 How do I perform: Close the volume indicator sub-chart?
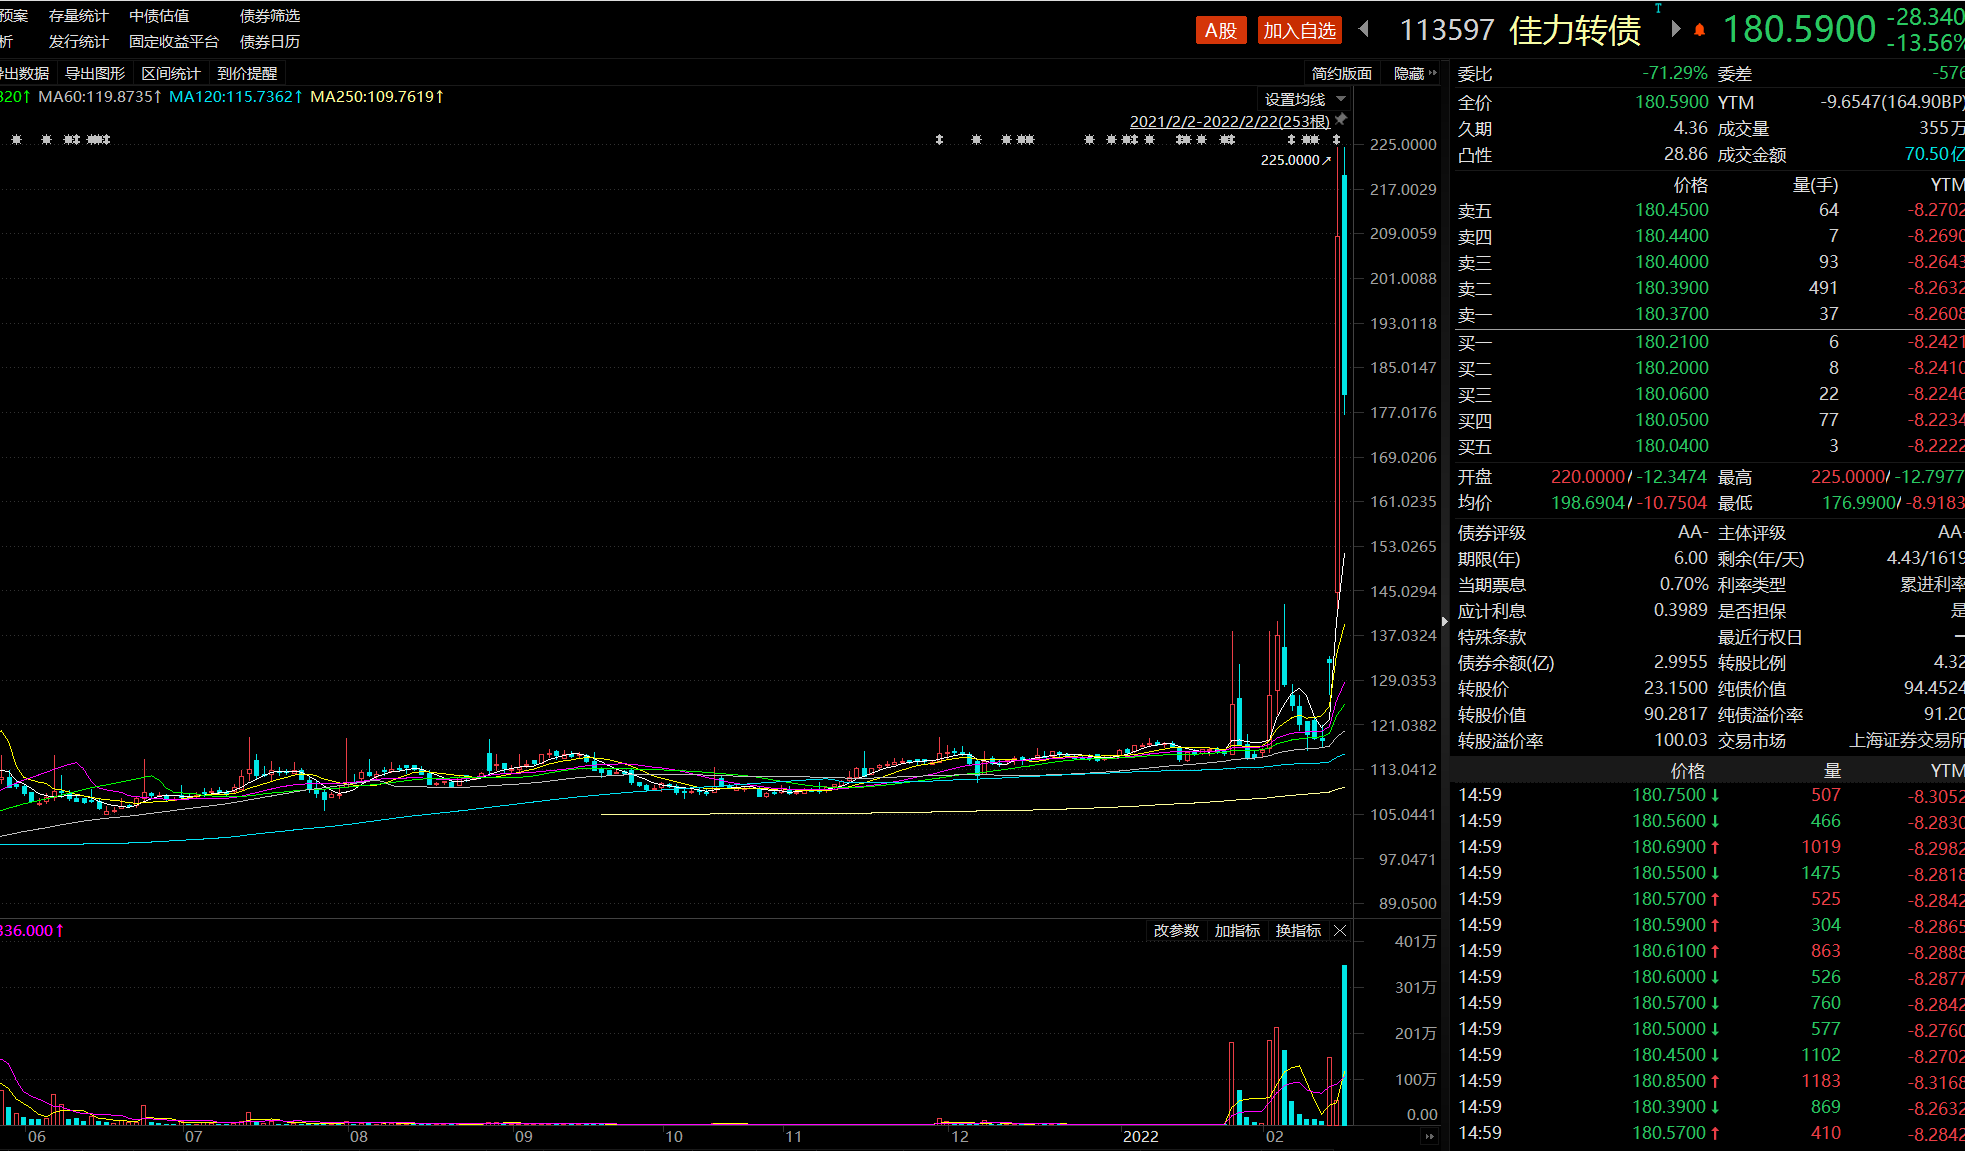(x=1340, y=931)
